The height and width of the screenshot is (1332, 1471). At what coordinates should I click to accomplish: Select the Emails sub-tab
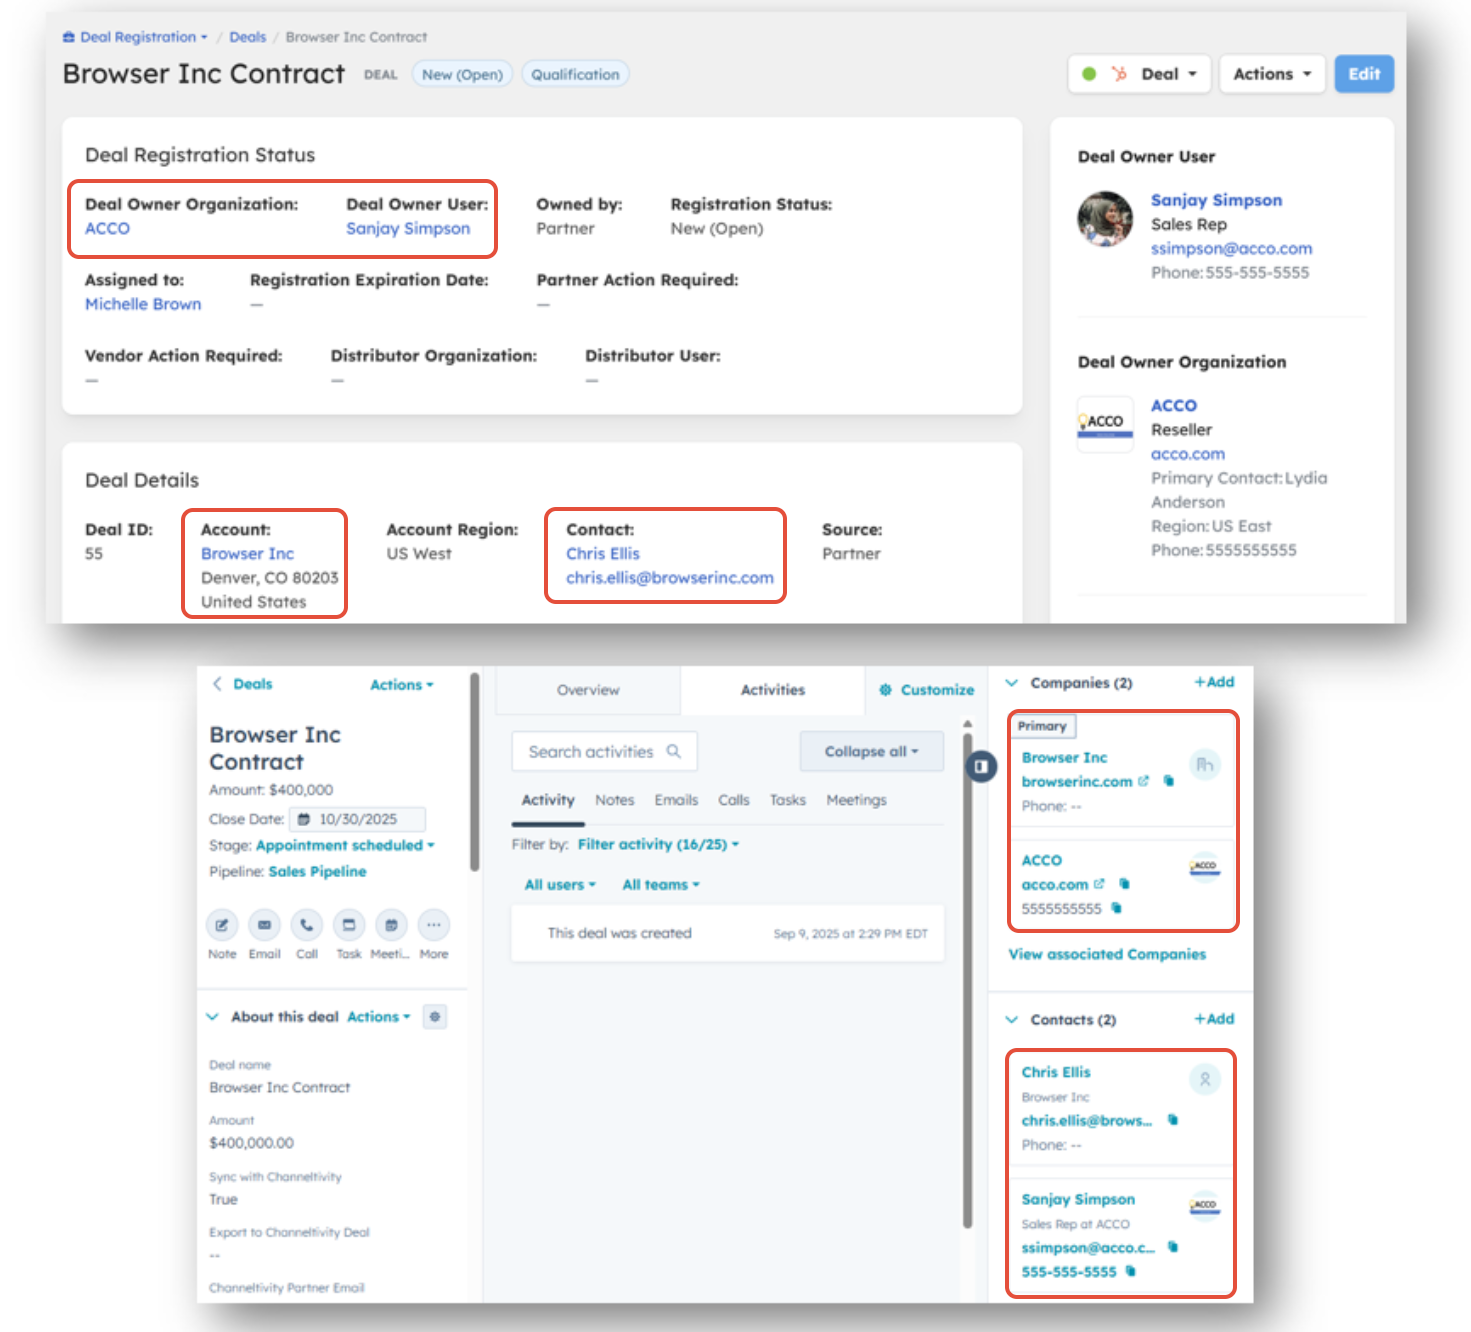click(x=677, y=800)
